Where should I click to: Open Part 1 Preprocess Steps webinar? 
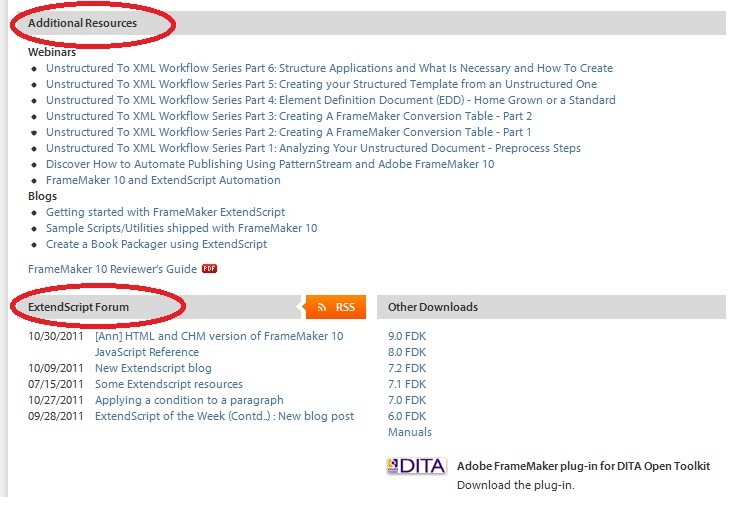313,148
